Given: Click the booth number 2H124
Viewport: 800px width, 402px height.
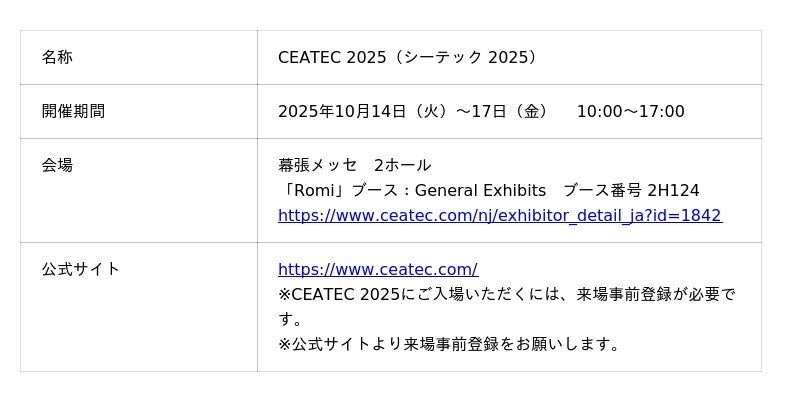Looking at the screenshot, I should 673,190.
